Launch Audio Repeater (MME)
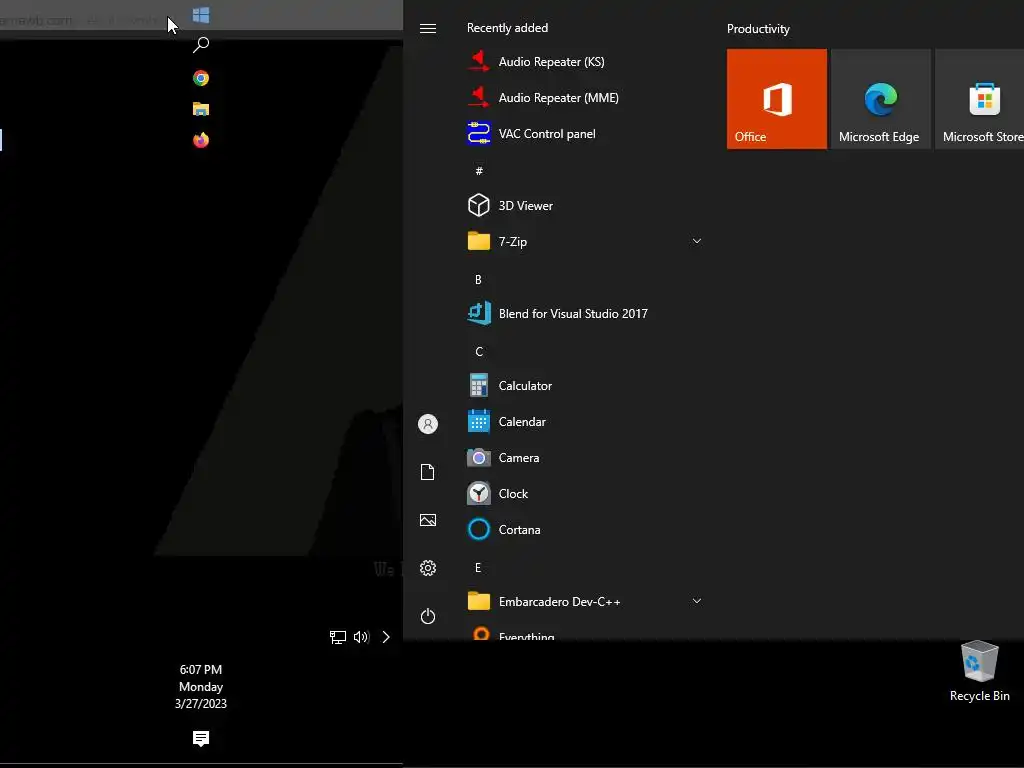The height and width of the screenshot is (768, 1024). tap(586, 97)
